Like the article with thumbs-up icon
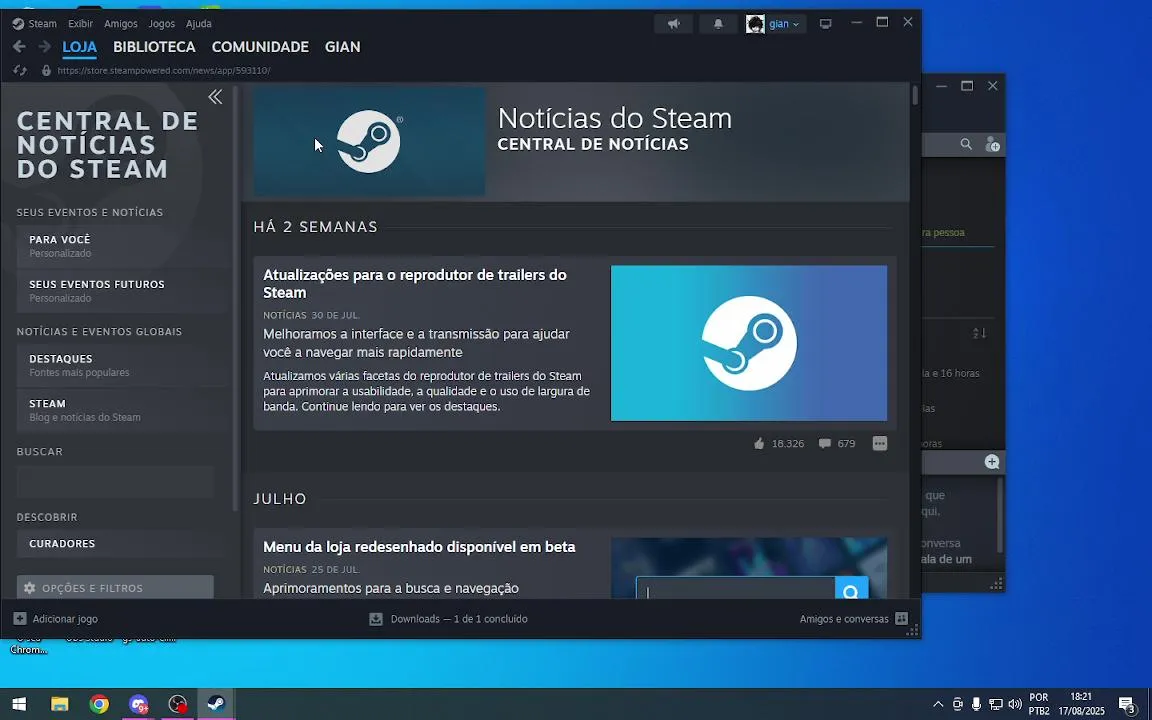This screenshot has height=720, width=1152. coord(759,444)
